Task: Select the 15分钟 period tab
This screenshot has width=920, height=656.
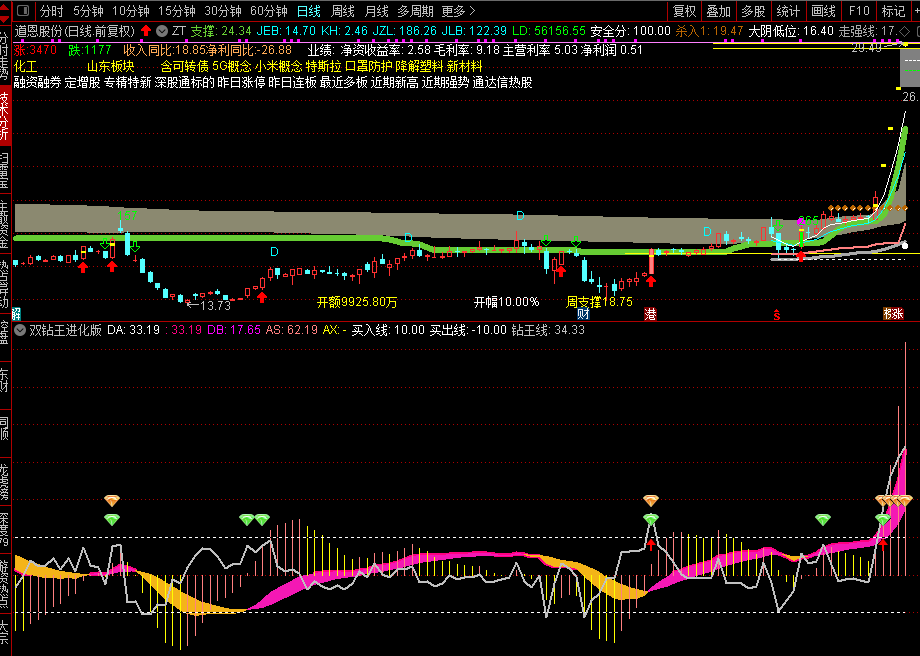Action: click(177, 11)
